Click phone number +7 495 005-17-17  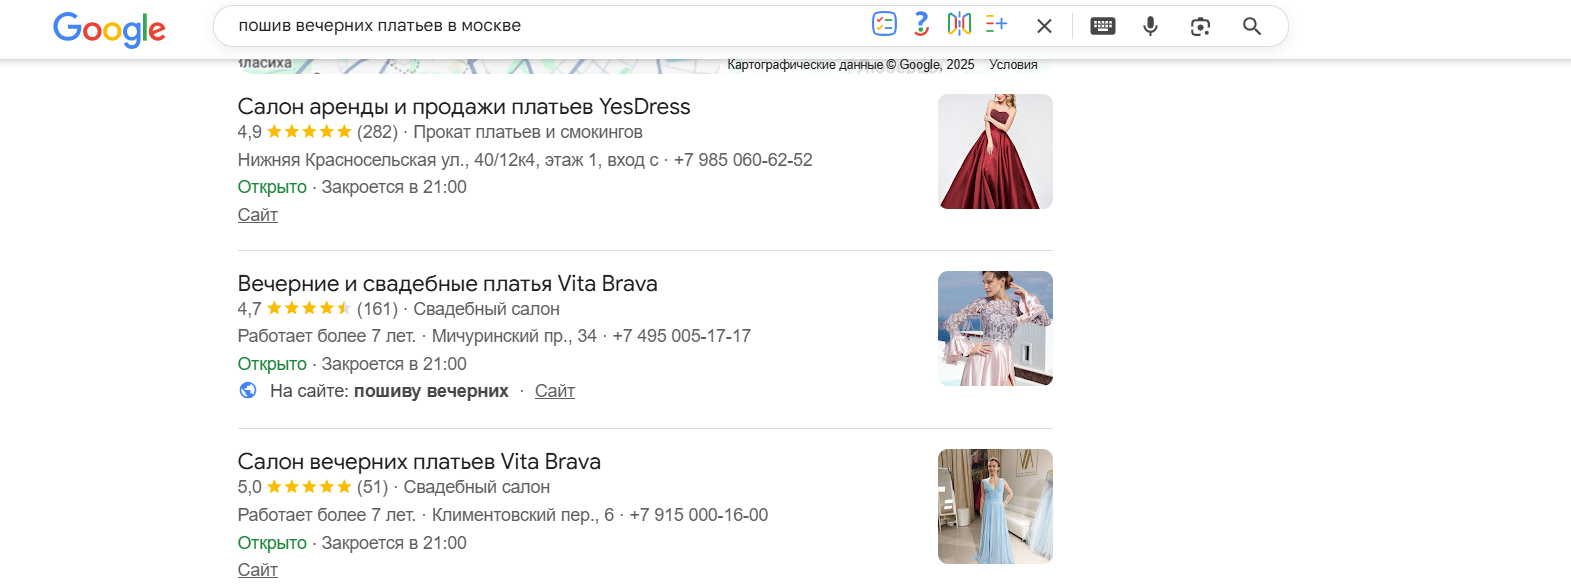pyautogui.click(x=682, y=336)
